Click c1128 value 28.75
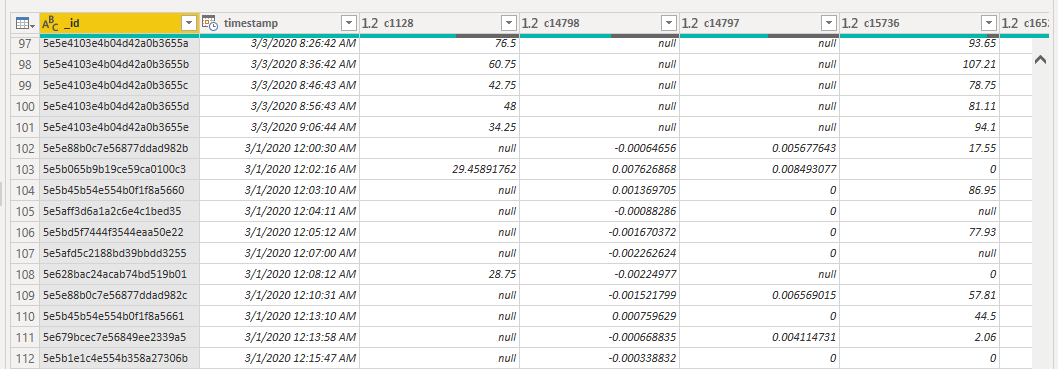The height and width of the screenshot is (369, 1058). [x=503, y=274]
